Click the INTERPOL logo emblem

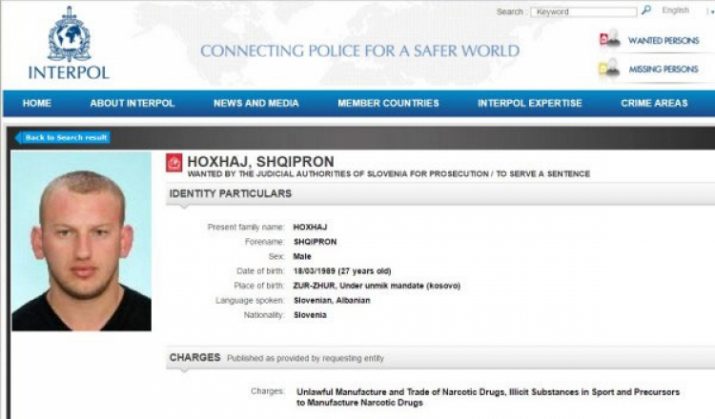pyautogui.click(x=69, y=35)
